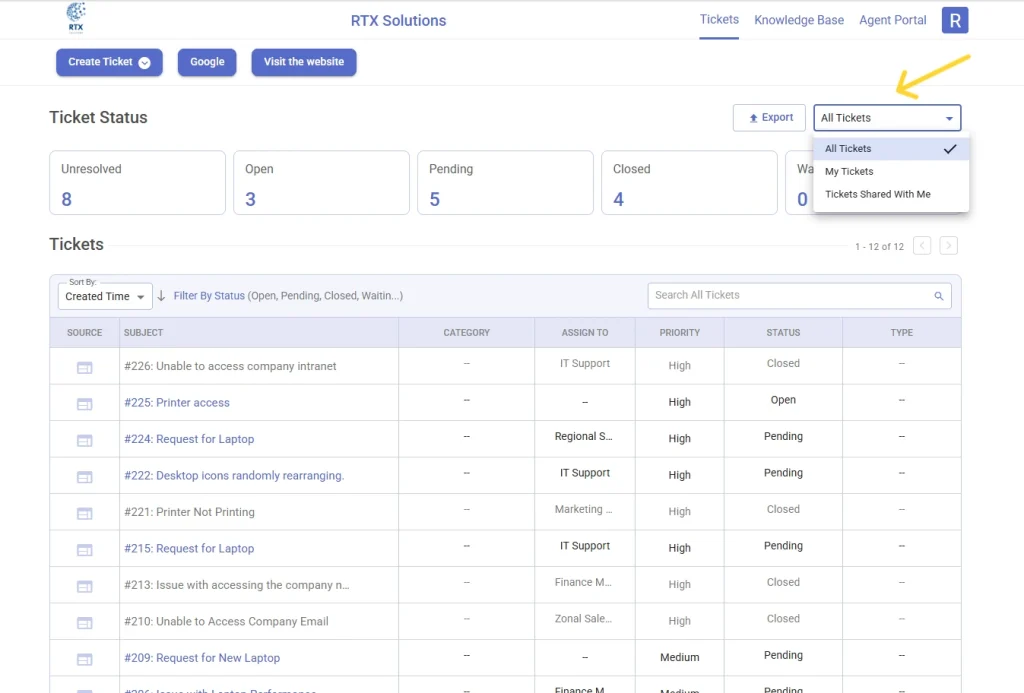Open the R user avatar menu

[x=954, y=20]
